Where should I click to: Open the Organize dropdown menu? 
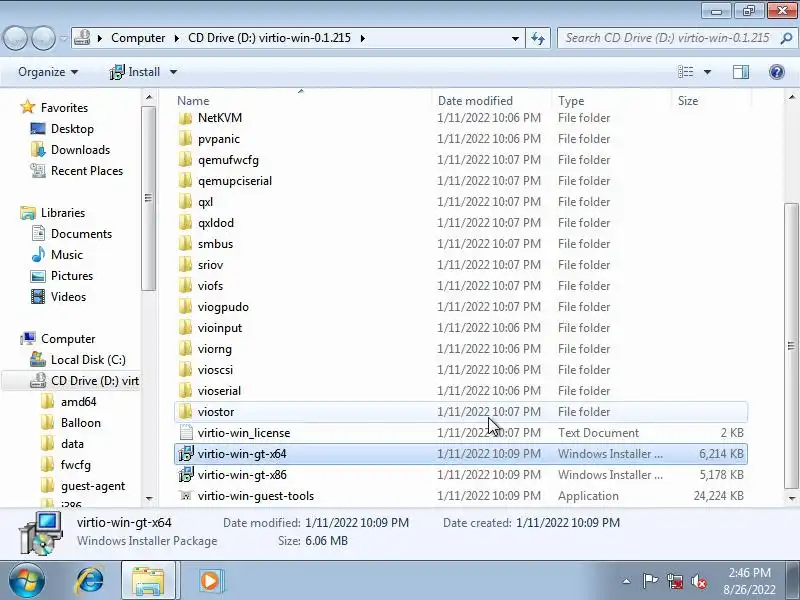(48, 72)
